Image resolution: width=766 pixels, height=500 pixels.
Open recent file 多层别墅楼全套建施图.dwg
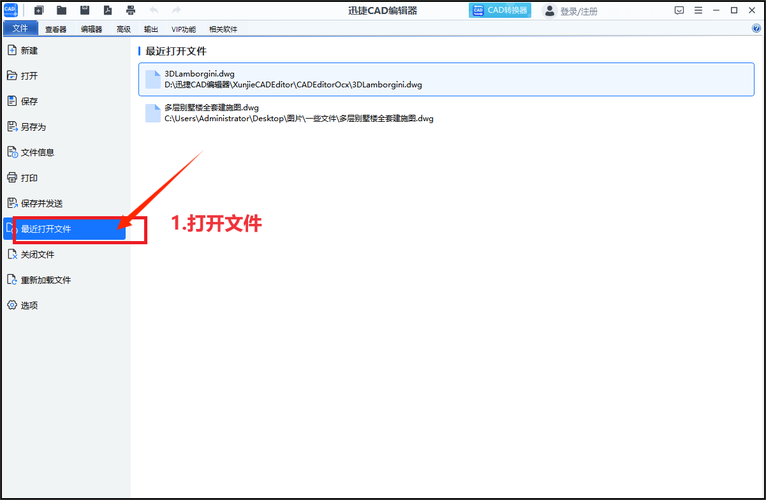[x=446, y=113]
